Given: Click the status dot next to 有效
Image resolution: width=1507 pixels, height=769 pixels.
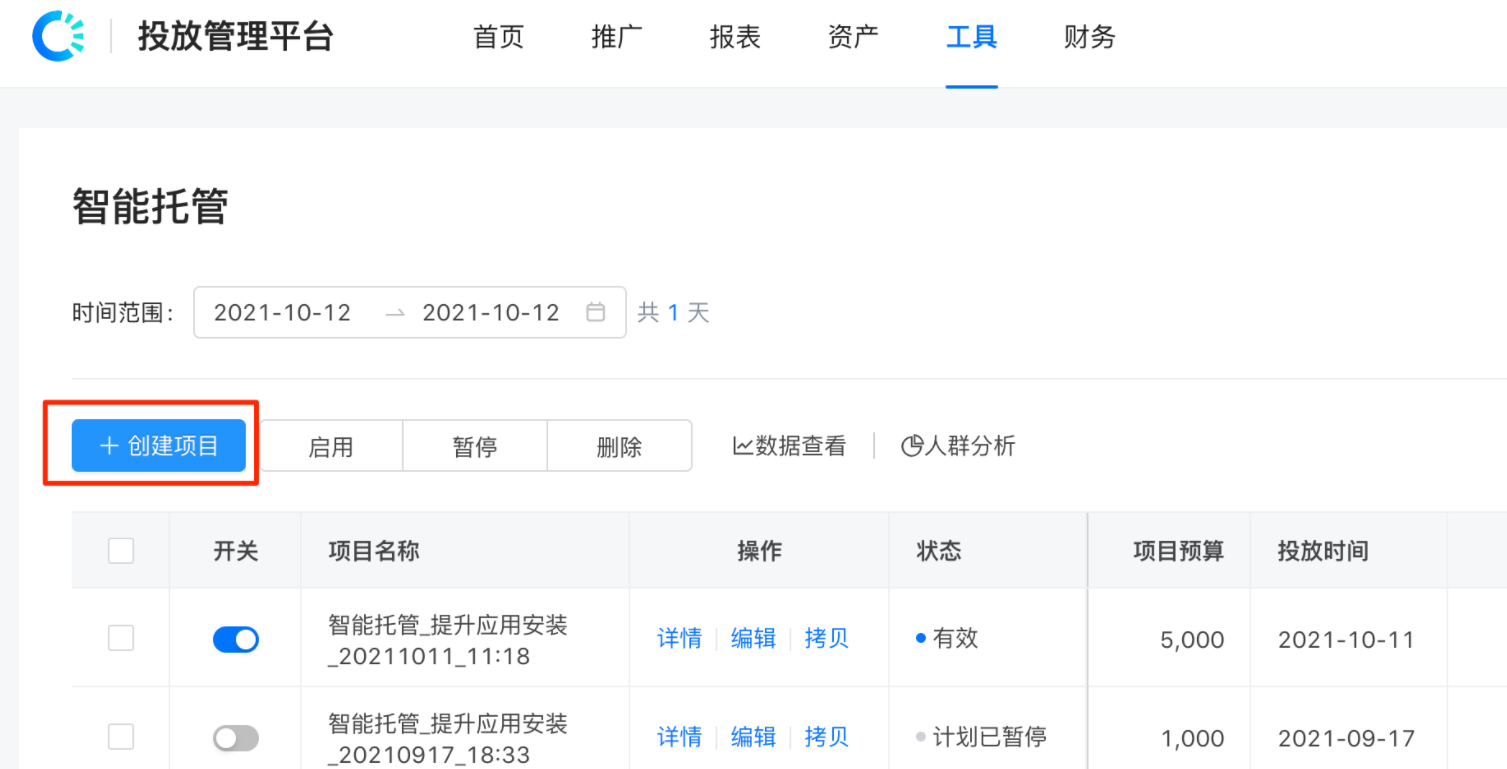Looking at the screenshot, I should click(921, 637).
